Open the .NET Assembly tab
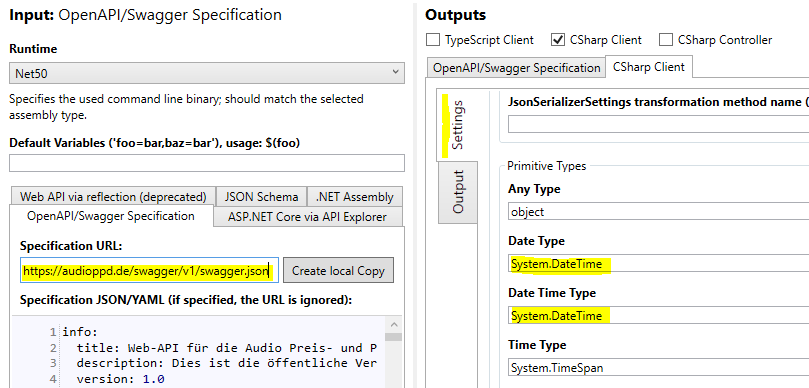Image resolution: width=809 pixels, height=388 pixels. [x=354, y=197]
